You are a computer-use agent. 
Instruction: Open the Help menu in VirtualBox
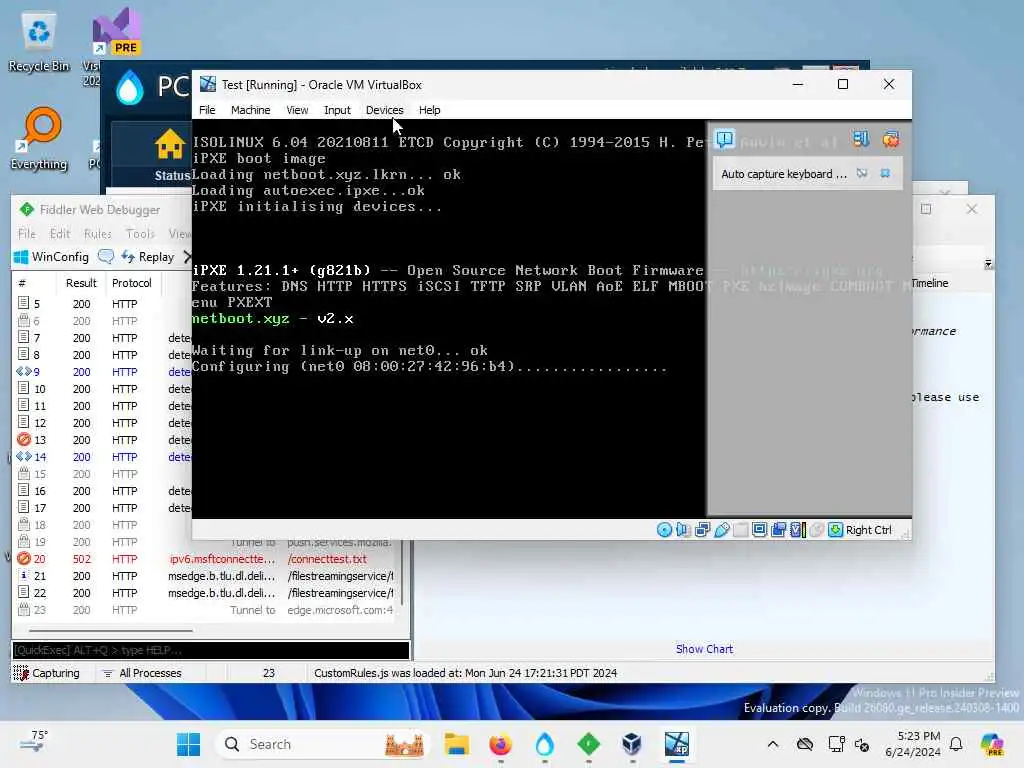[429, 110]
